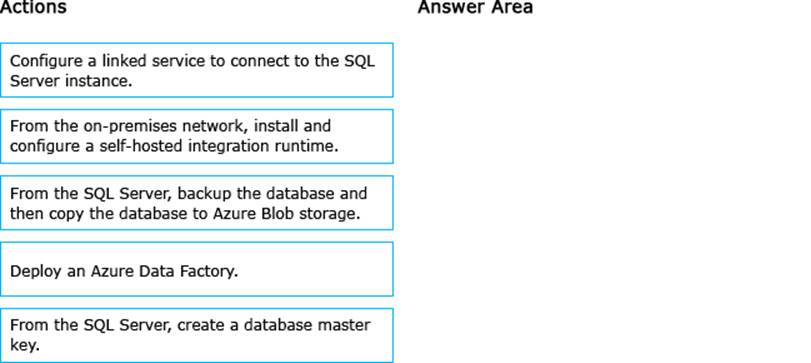
Task: Select the 'Deploy an Azure Data Factory' action
Action: pos(197,269)
